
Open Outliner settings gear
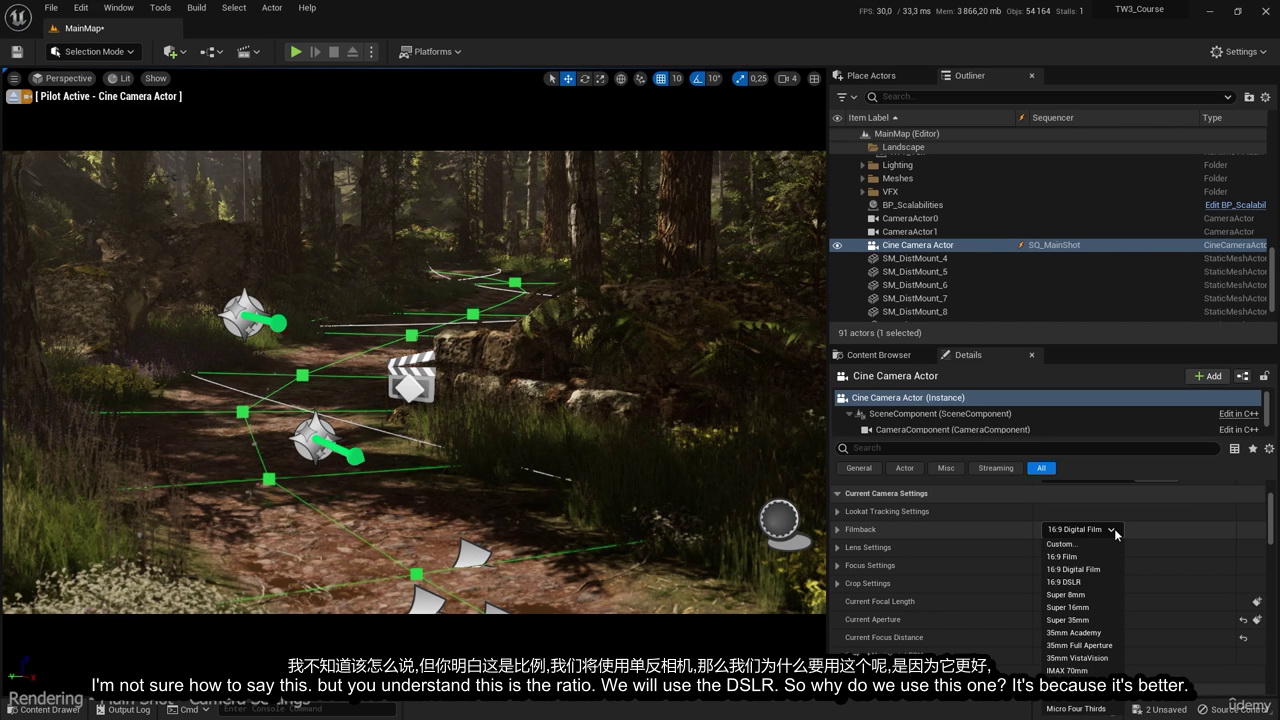tap(1265, 97)
